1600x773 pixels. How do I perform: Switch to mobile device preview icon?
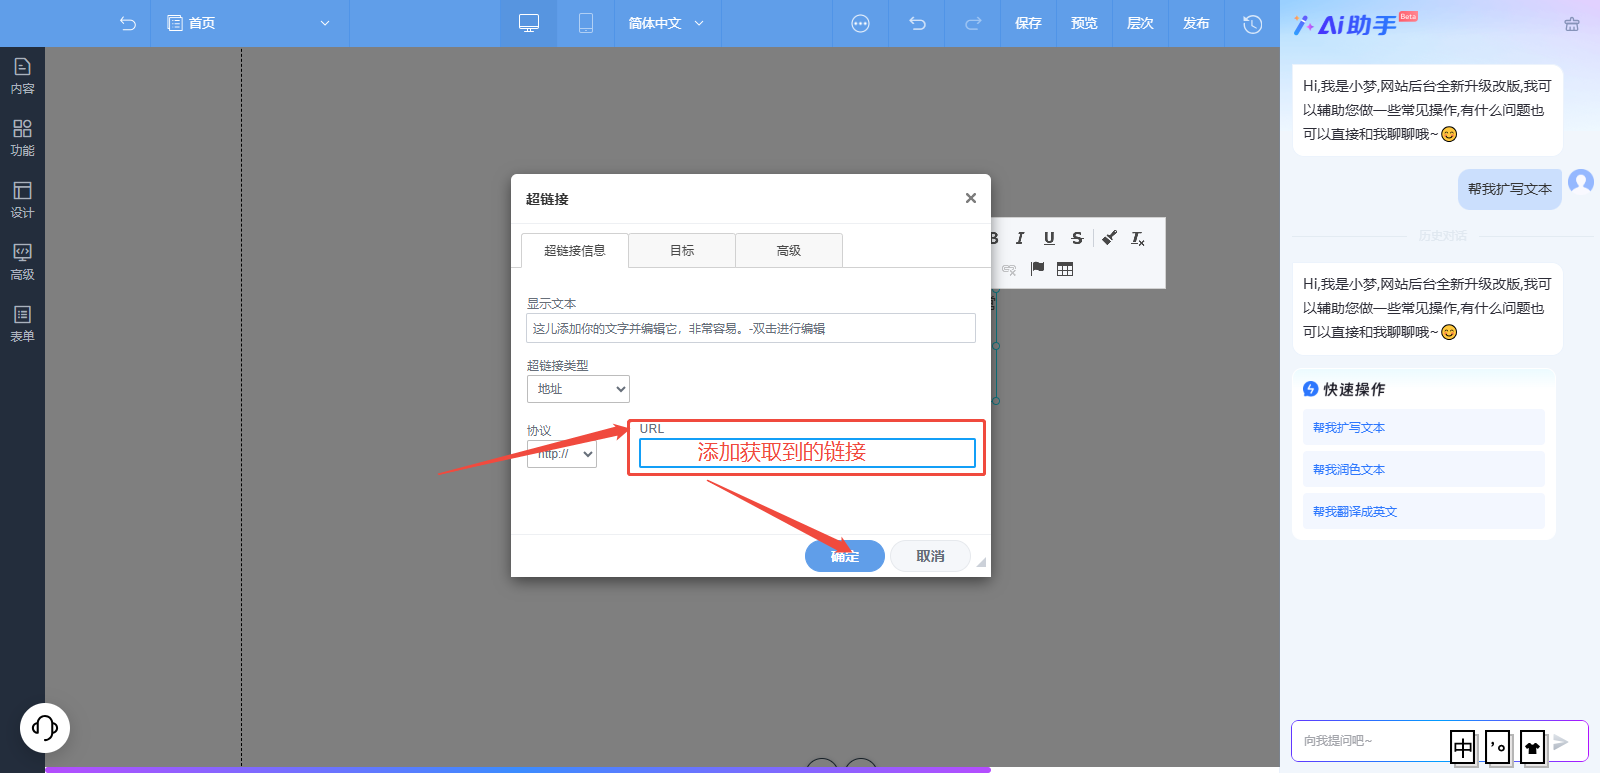point(586,23)
